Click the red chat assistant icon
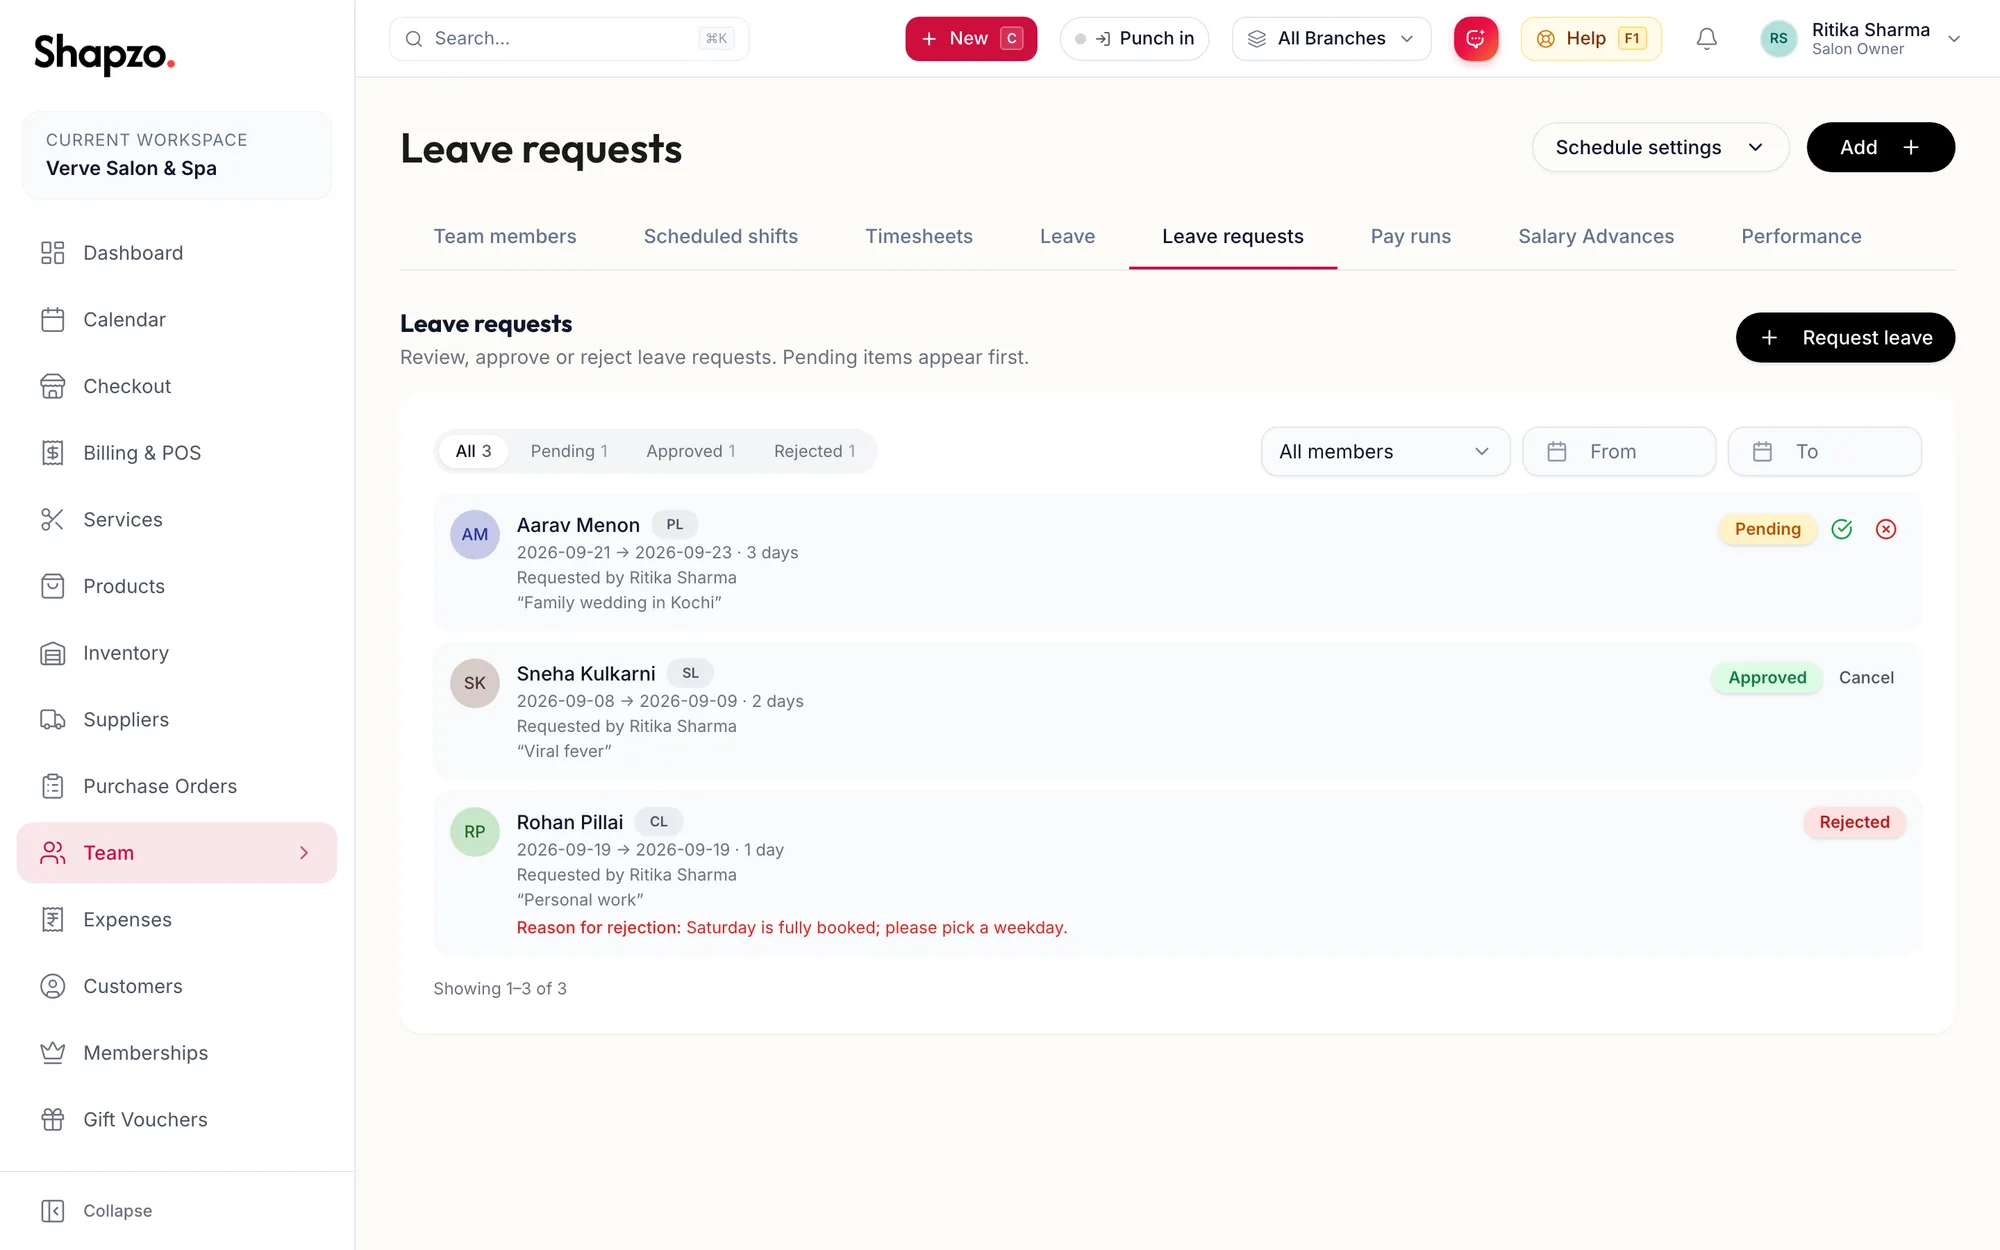The width and height of the screenshot is (2000, 1250). click(1476, 39)
